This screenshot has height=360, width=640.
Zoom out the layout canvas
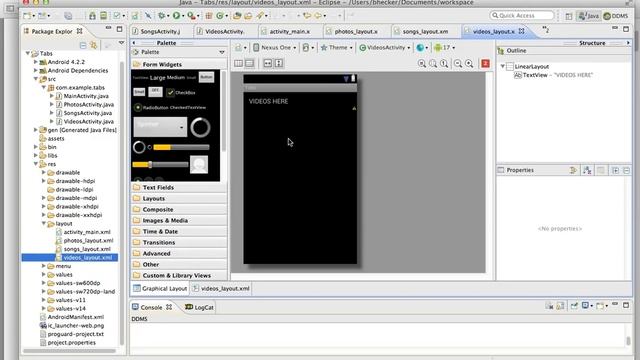pyautogui.click(x=458, y=64)
